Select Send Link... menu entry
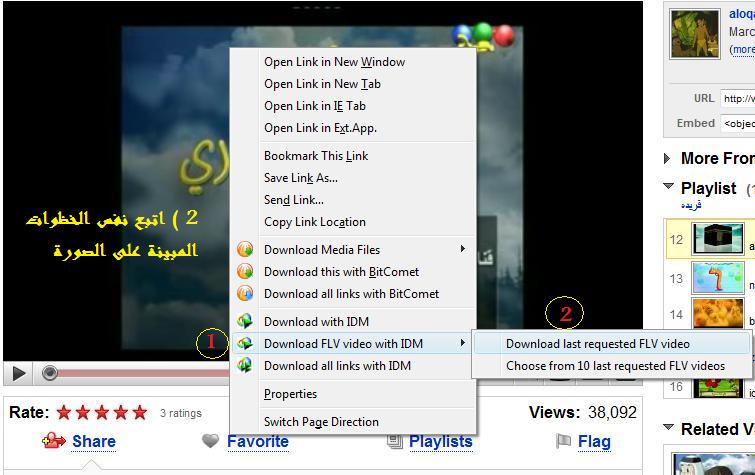Viewport: 755px width, 475px height. tap(294, 200)
